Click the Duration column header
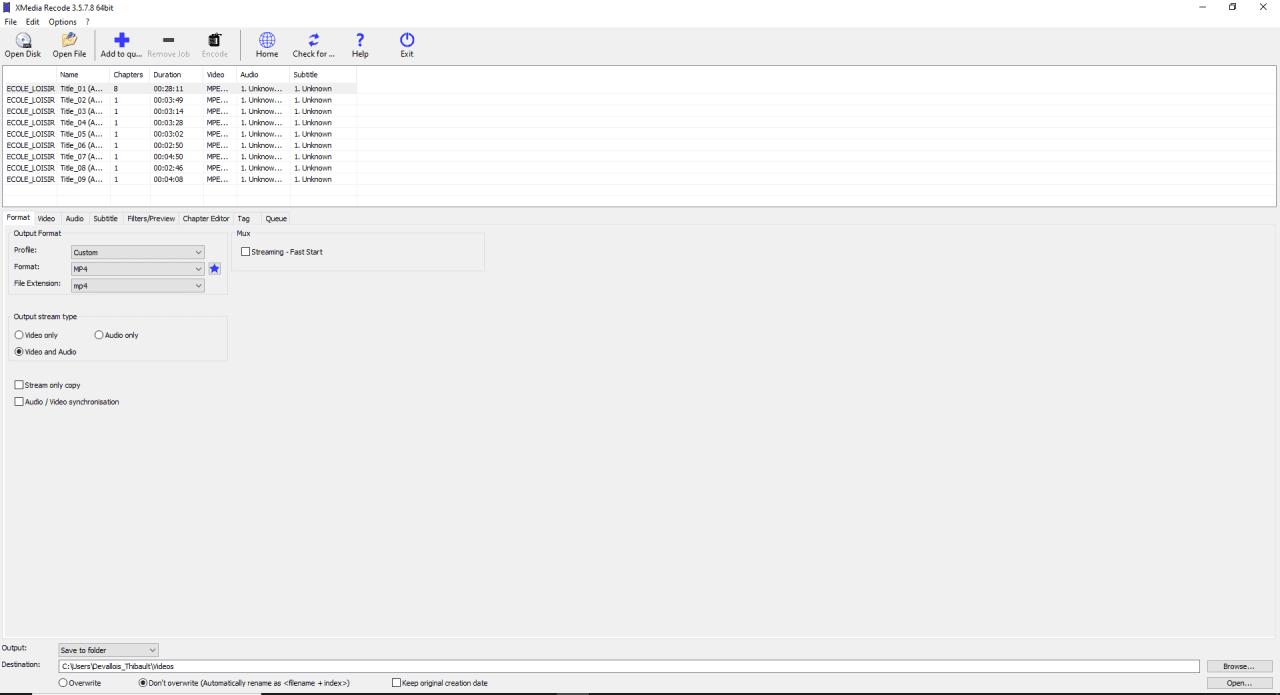Screen dimensions: 1280x695 177,75
